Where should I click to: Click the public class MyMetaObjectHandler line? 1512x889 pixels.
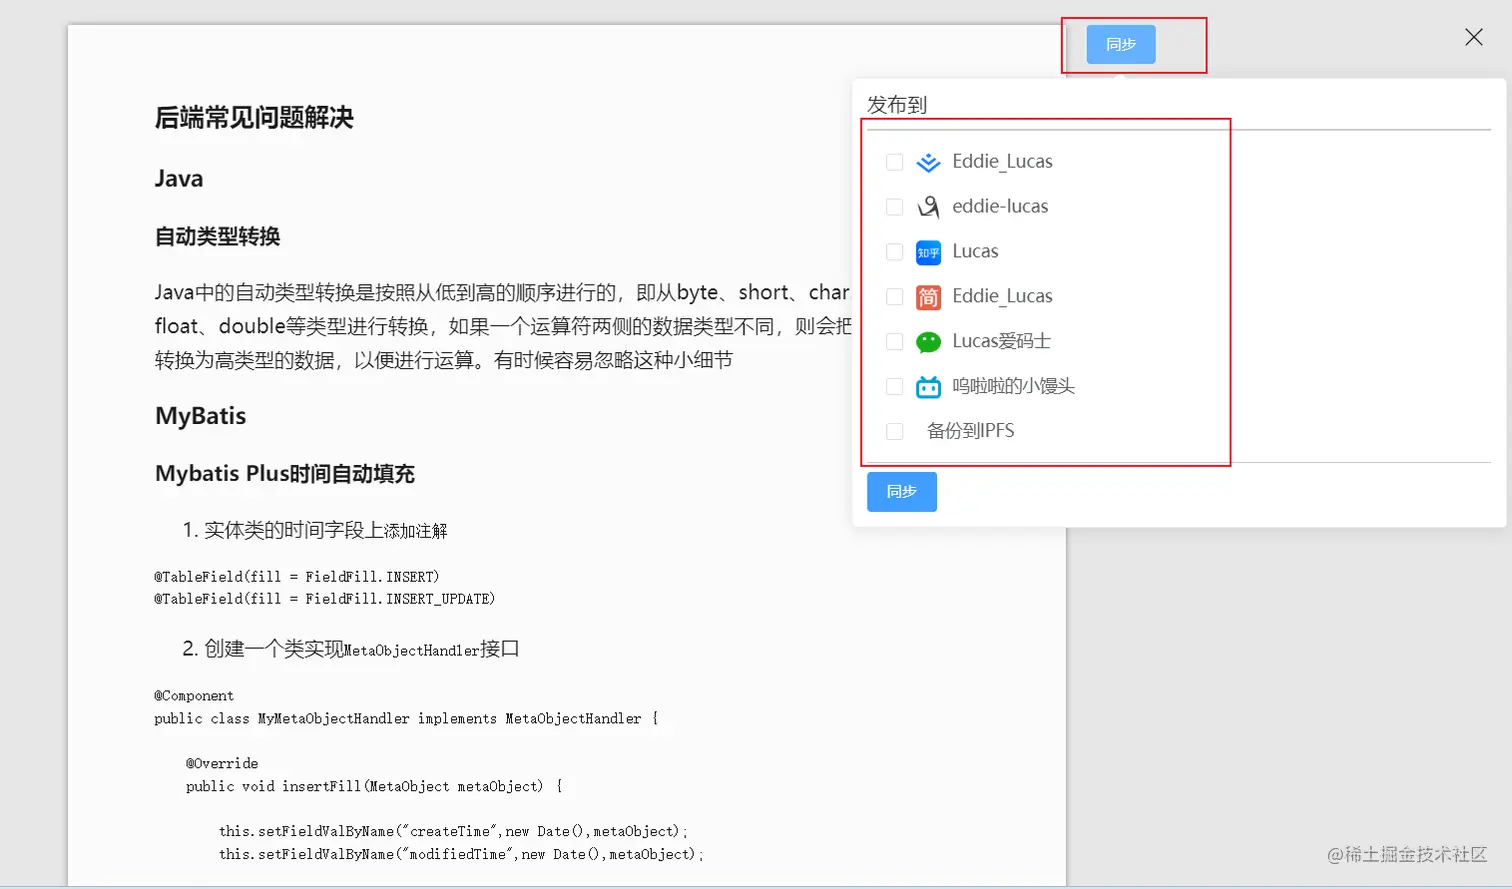coord(406,719)
